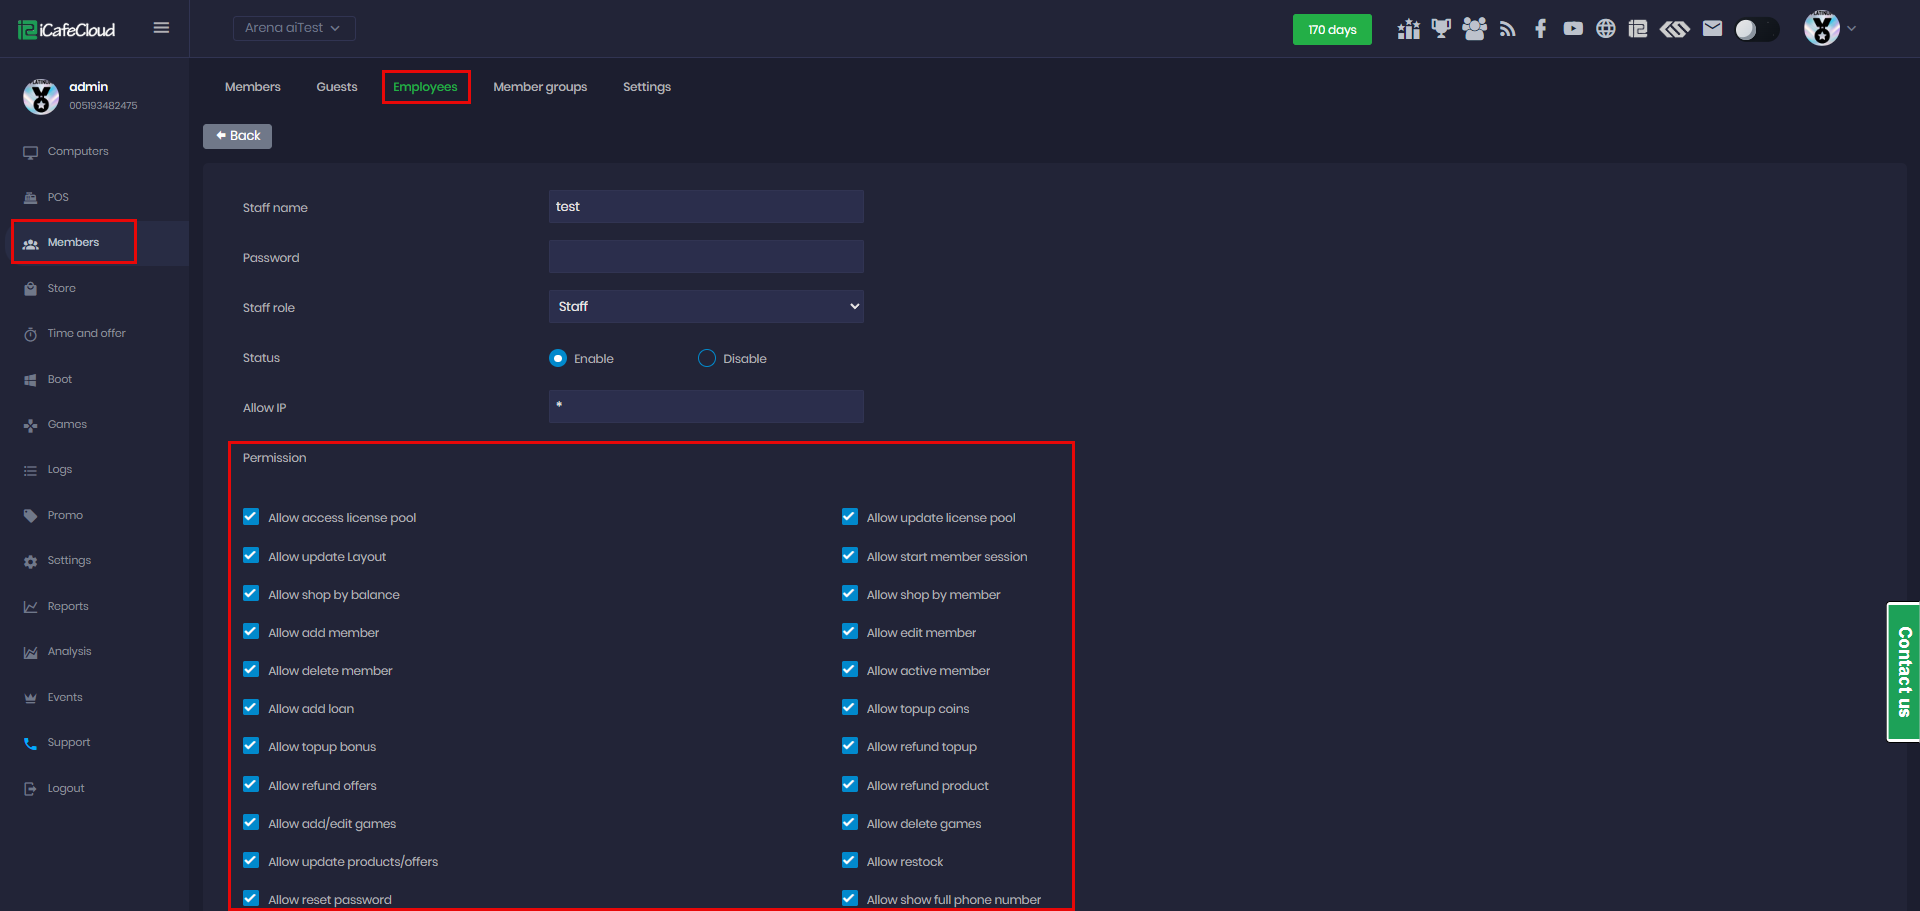Viewport: 1920px width, 911px height.
Task: Click the hamburger menu icon
Action: click(x=161, y=28)
